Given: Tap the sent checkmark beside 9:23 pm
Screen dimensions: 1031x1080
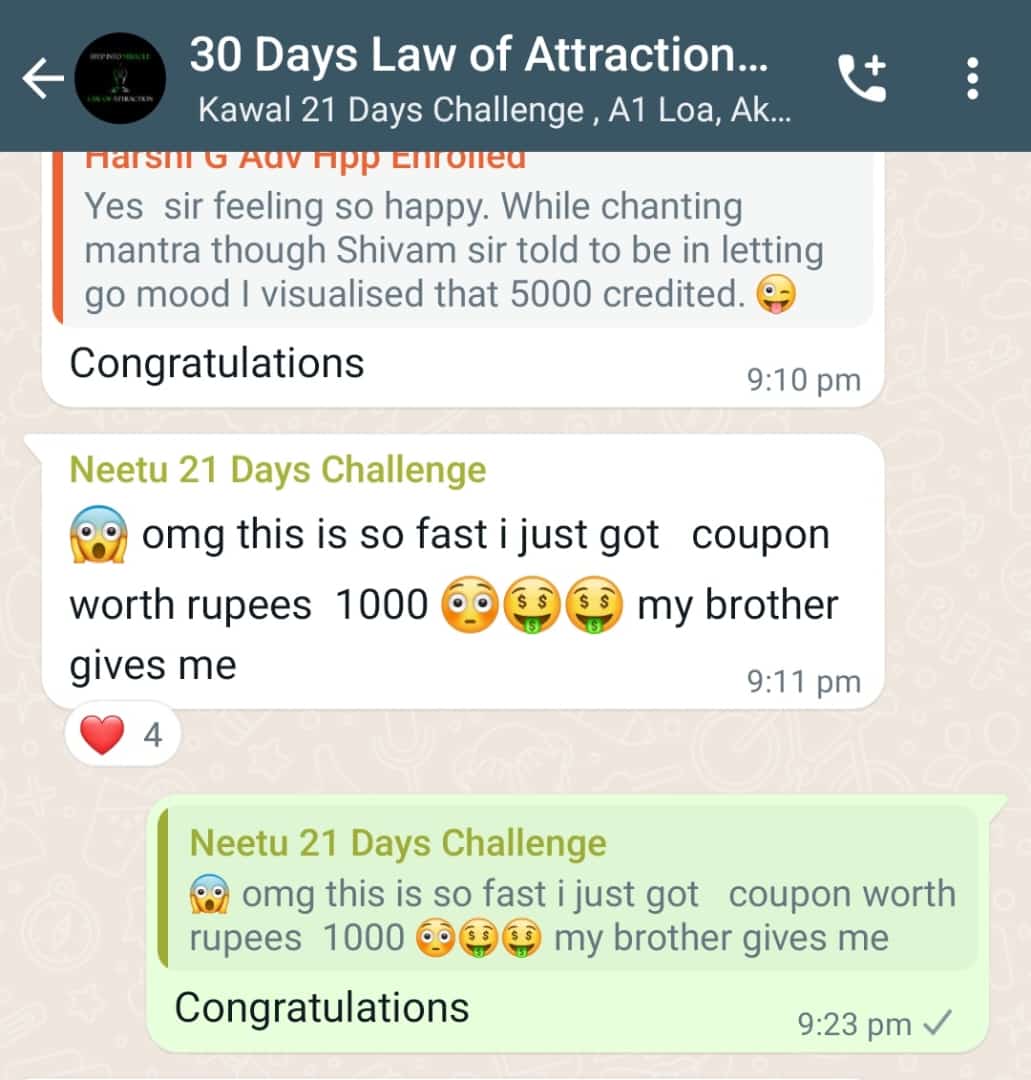Looking at the screenshot, I should (937, 1023).
